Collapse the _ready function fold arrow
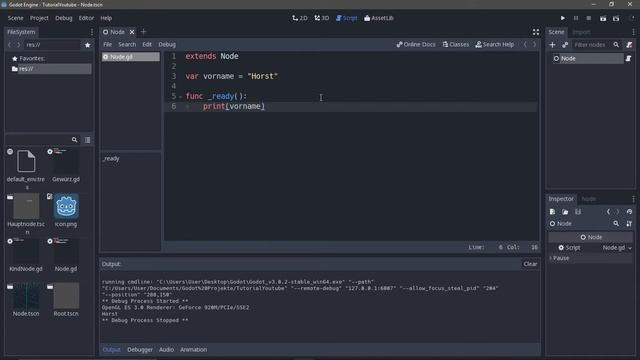This screenshot has height=360, width=640. point(180,96)
